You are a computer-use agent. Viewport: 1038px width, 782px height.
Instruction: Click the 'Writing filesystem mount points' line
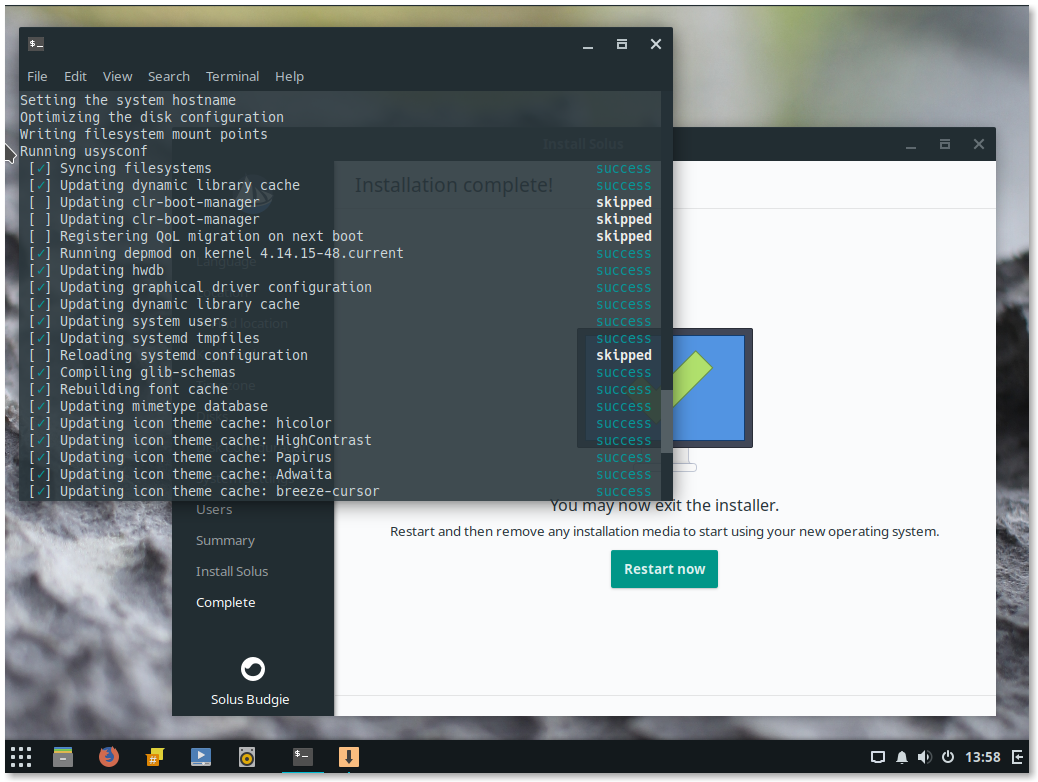click(144, 134)
